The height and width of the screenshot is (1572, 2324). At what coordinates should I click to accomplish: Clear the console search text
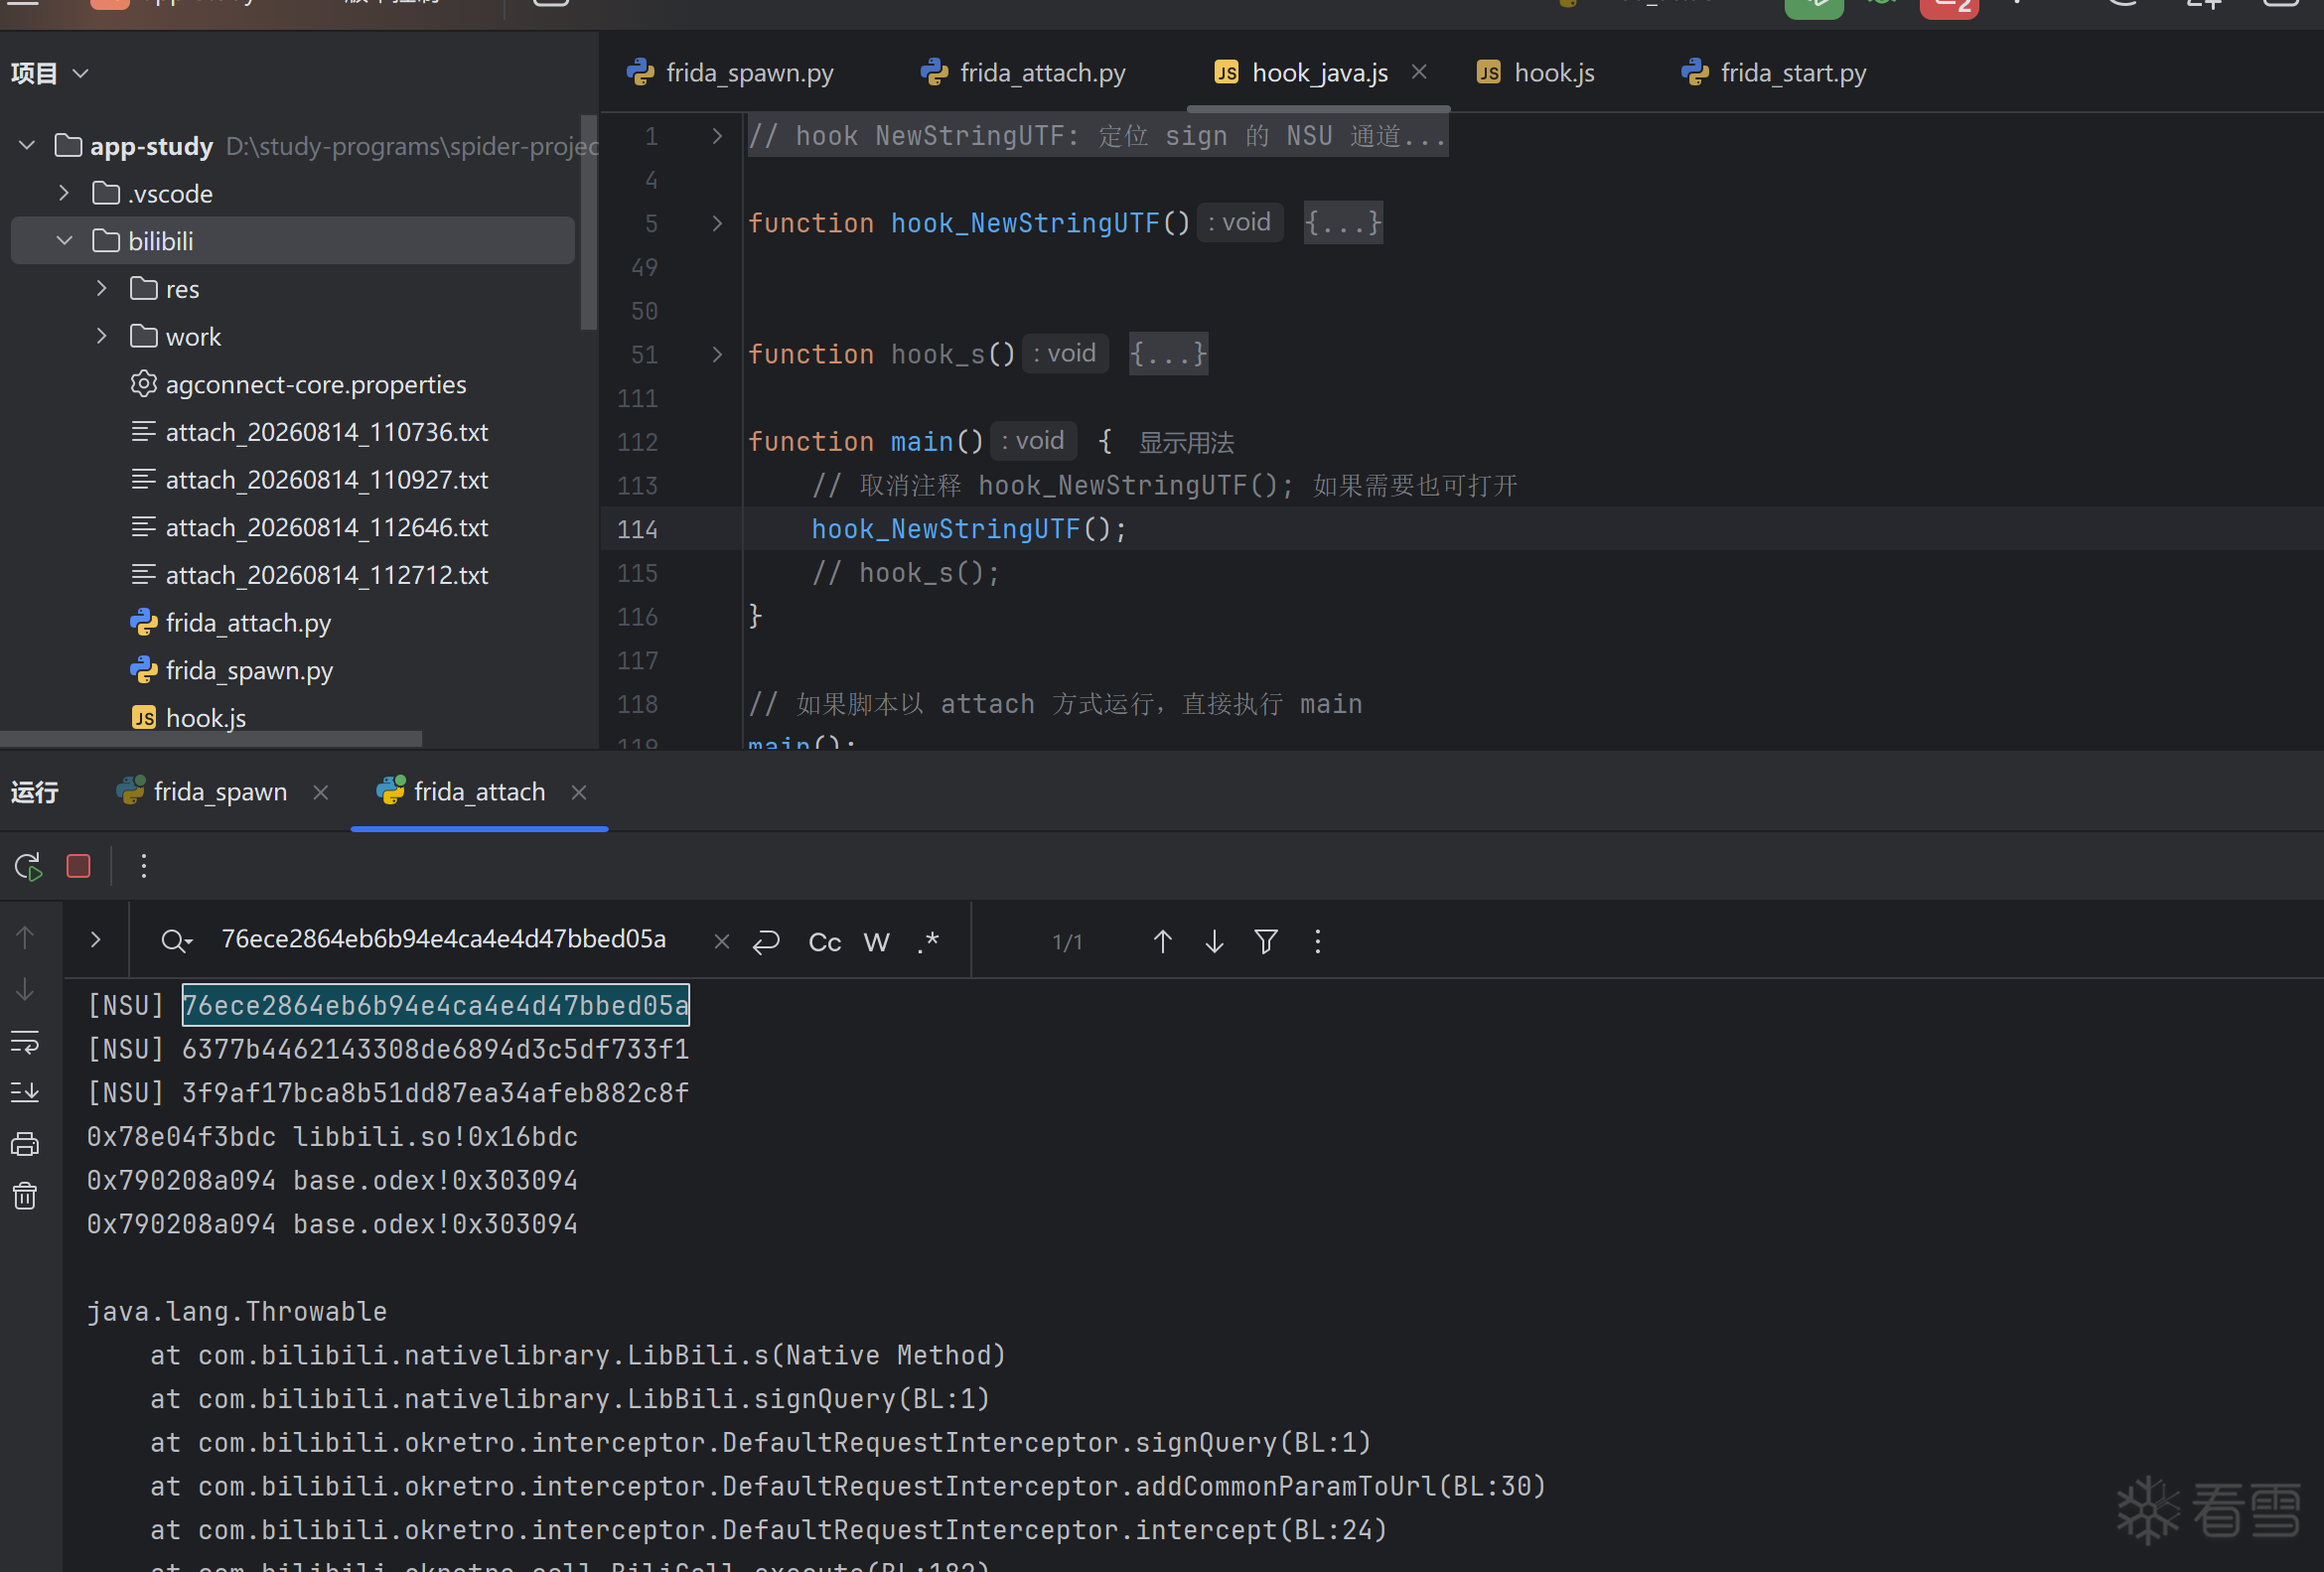pos(721,941)
